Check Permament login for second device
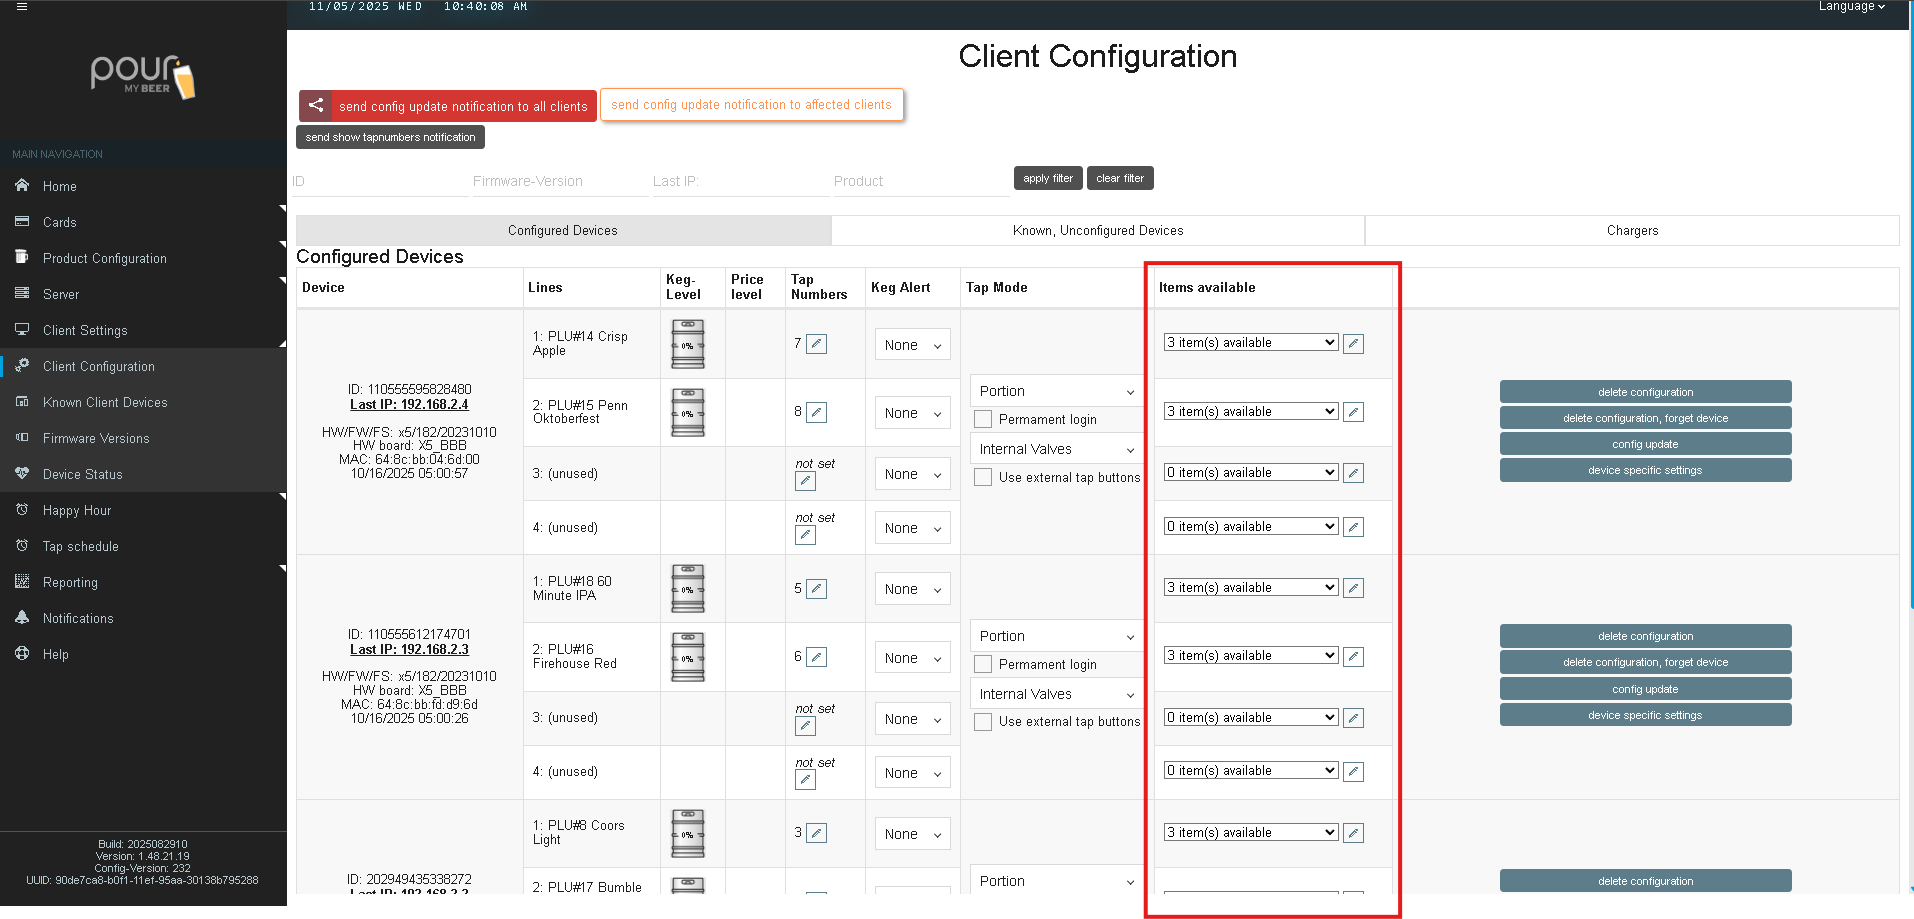 (x=983, y=664)
